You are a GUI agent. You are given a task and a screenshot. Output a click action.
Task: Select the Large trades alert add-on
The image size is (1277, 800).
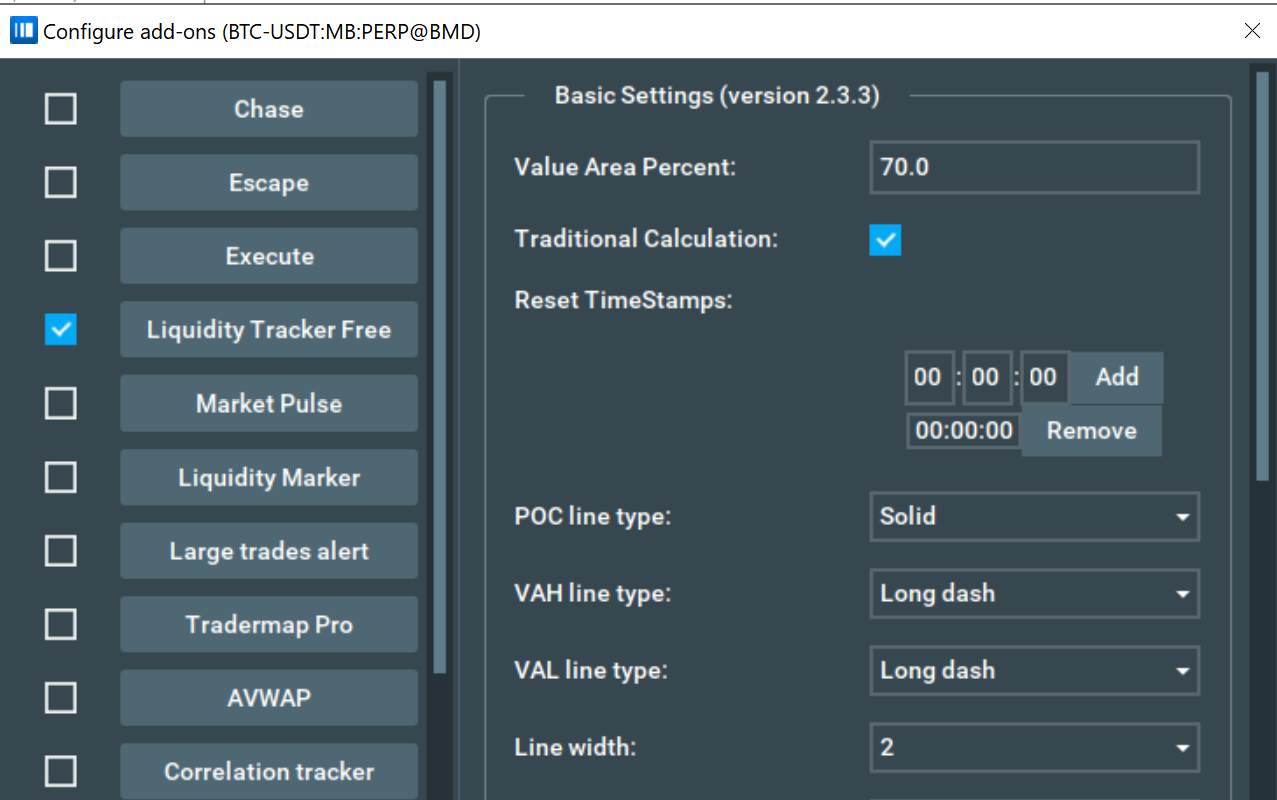(x=269, y=551)
